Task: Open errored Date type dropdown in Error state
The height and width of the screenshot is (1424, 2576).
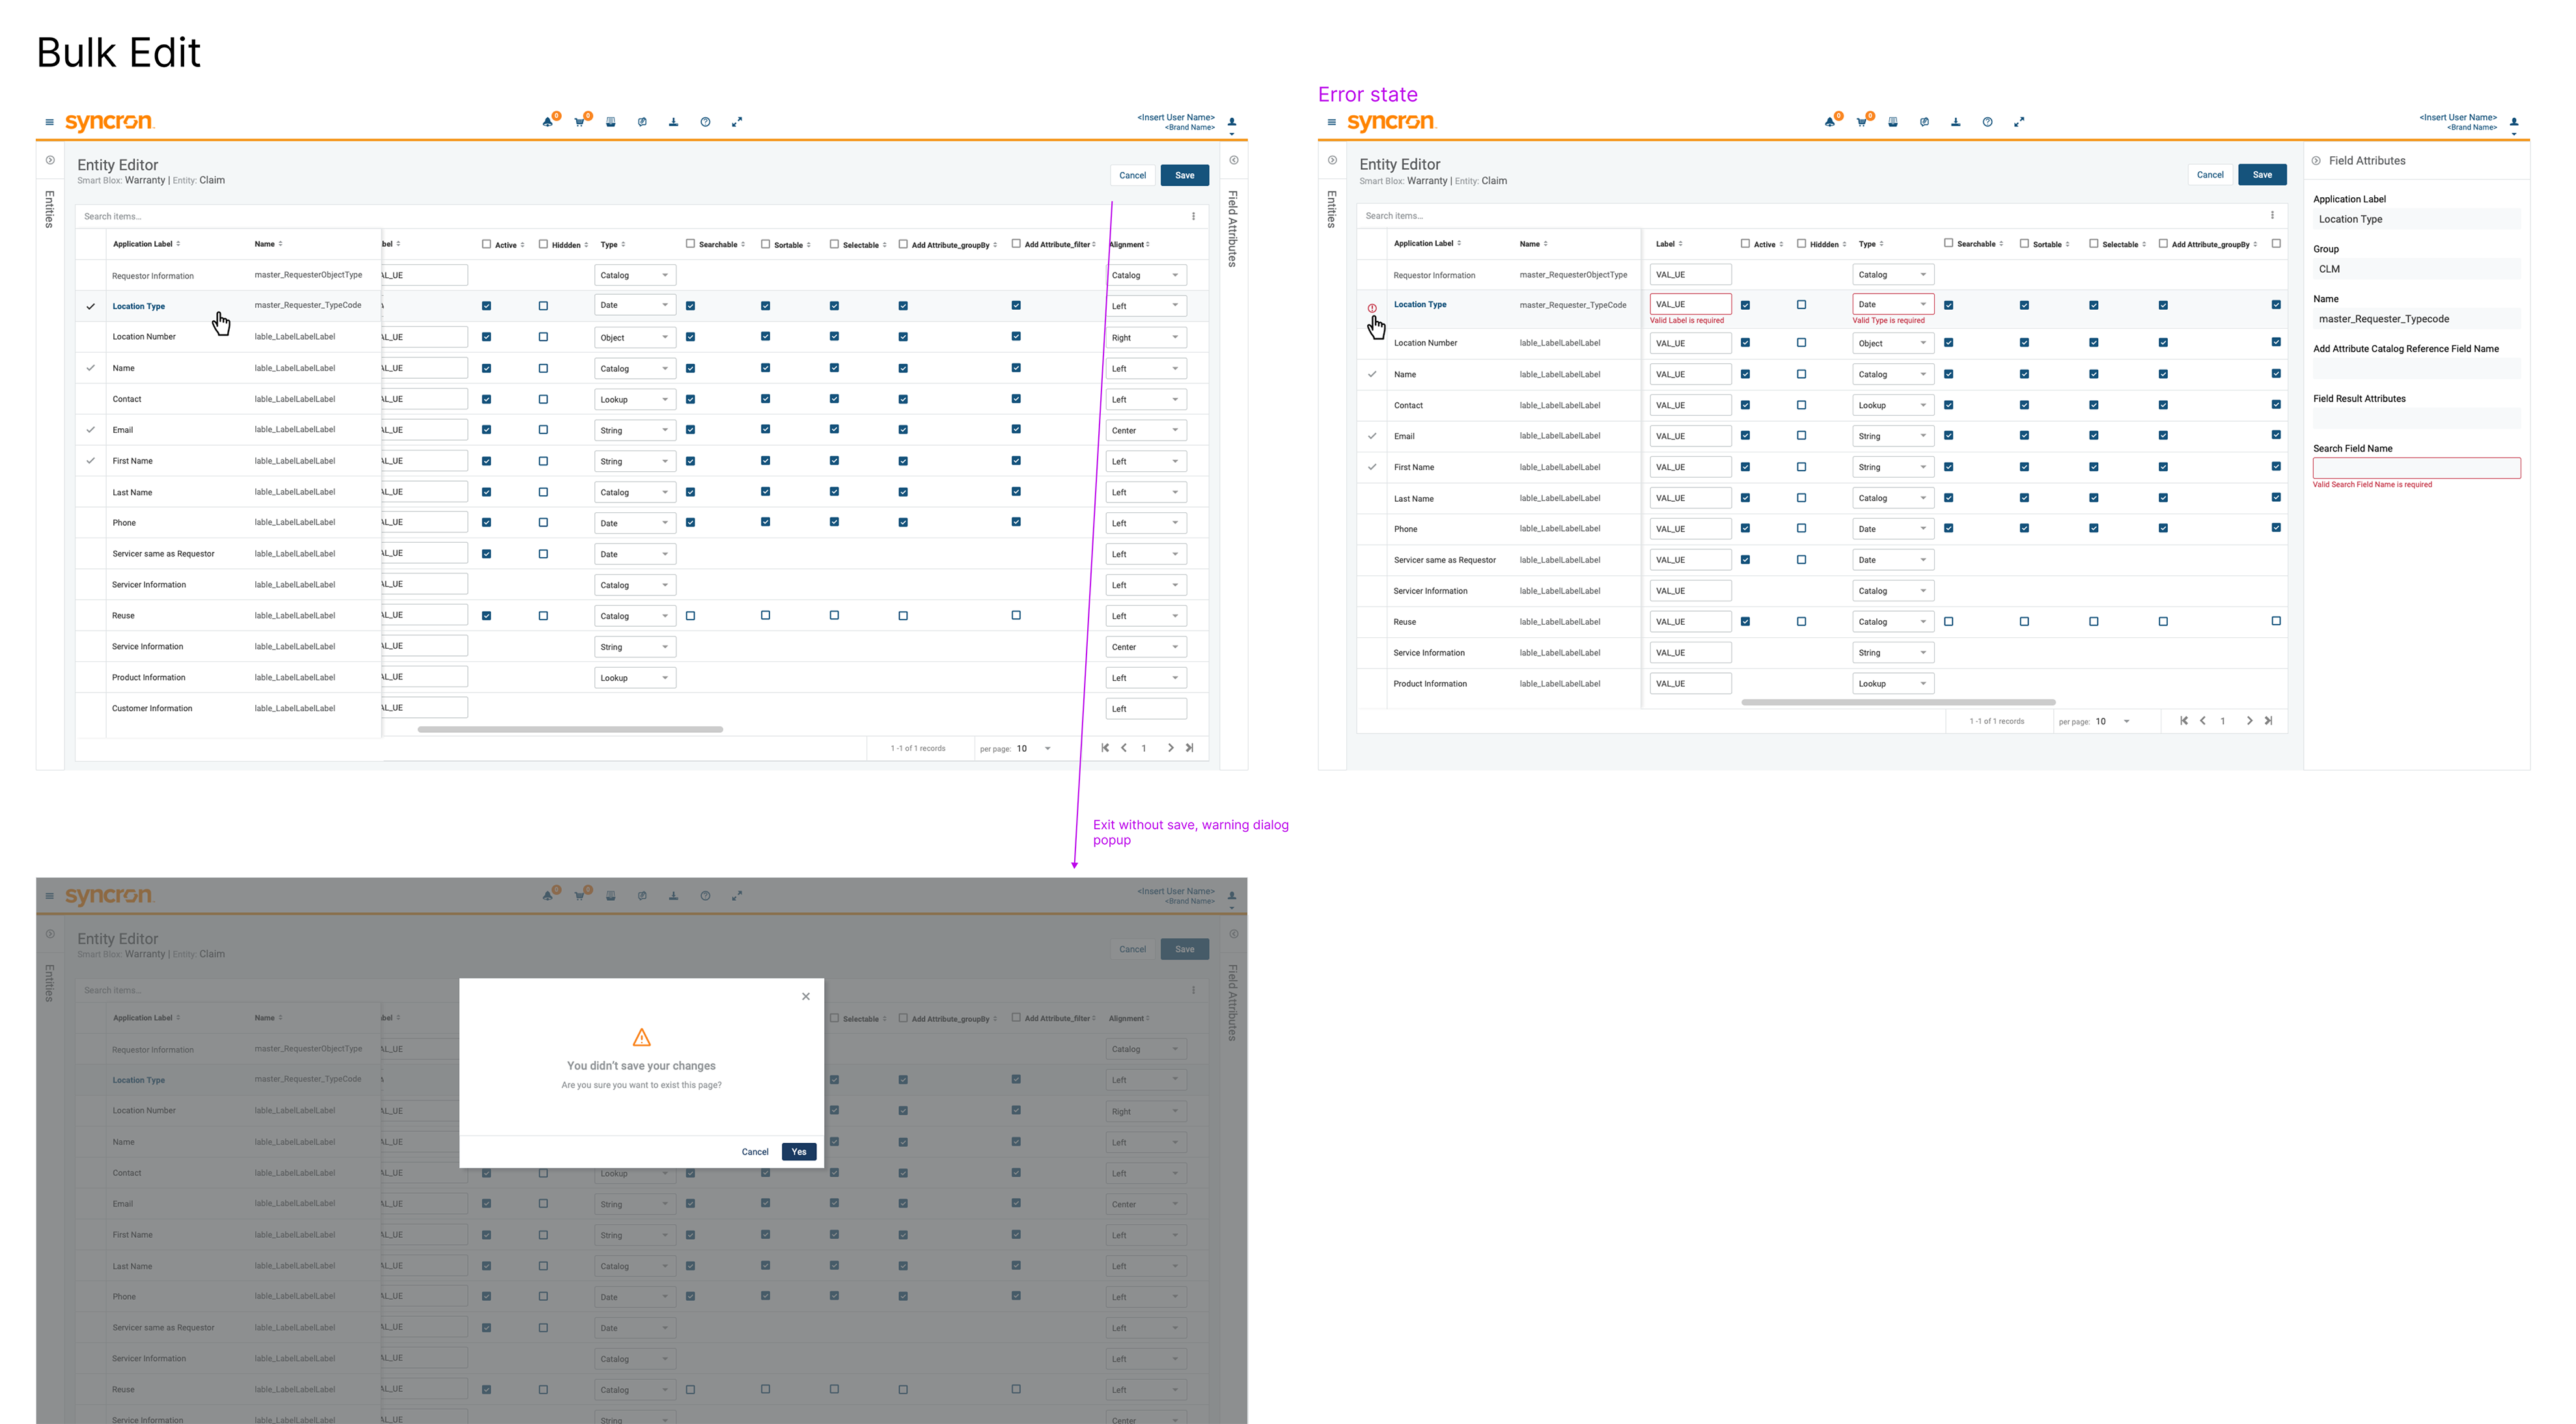Action: pos(1893,304)
